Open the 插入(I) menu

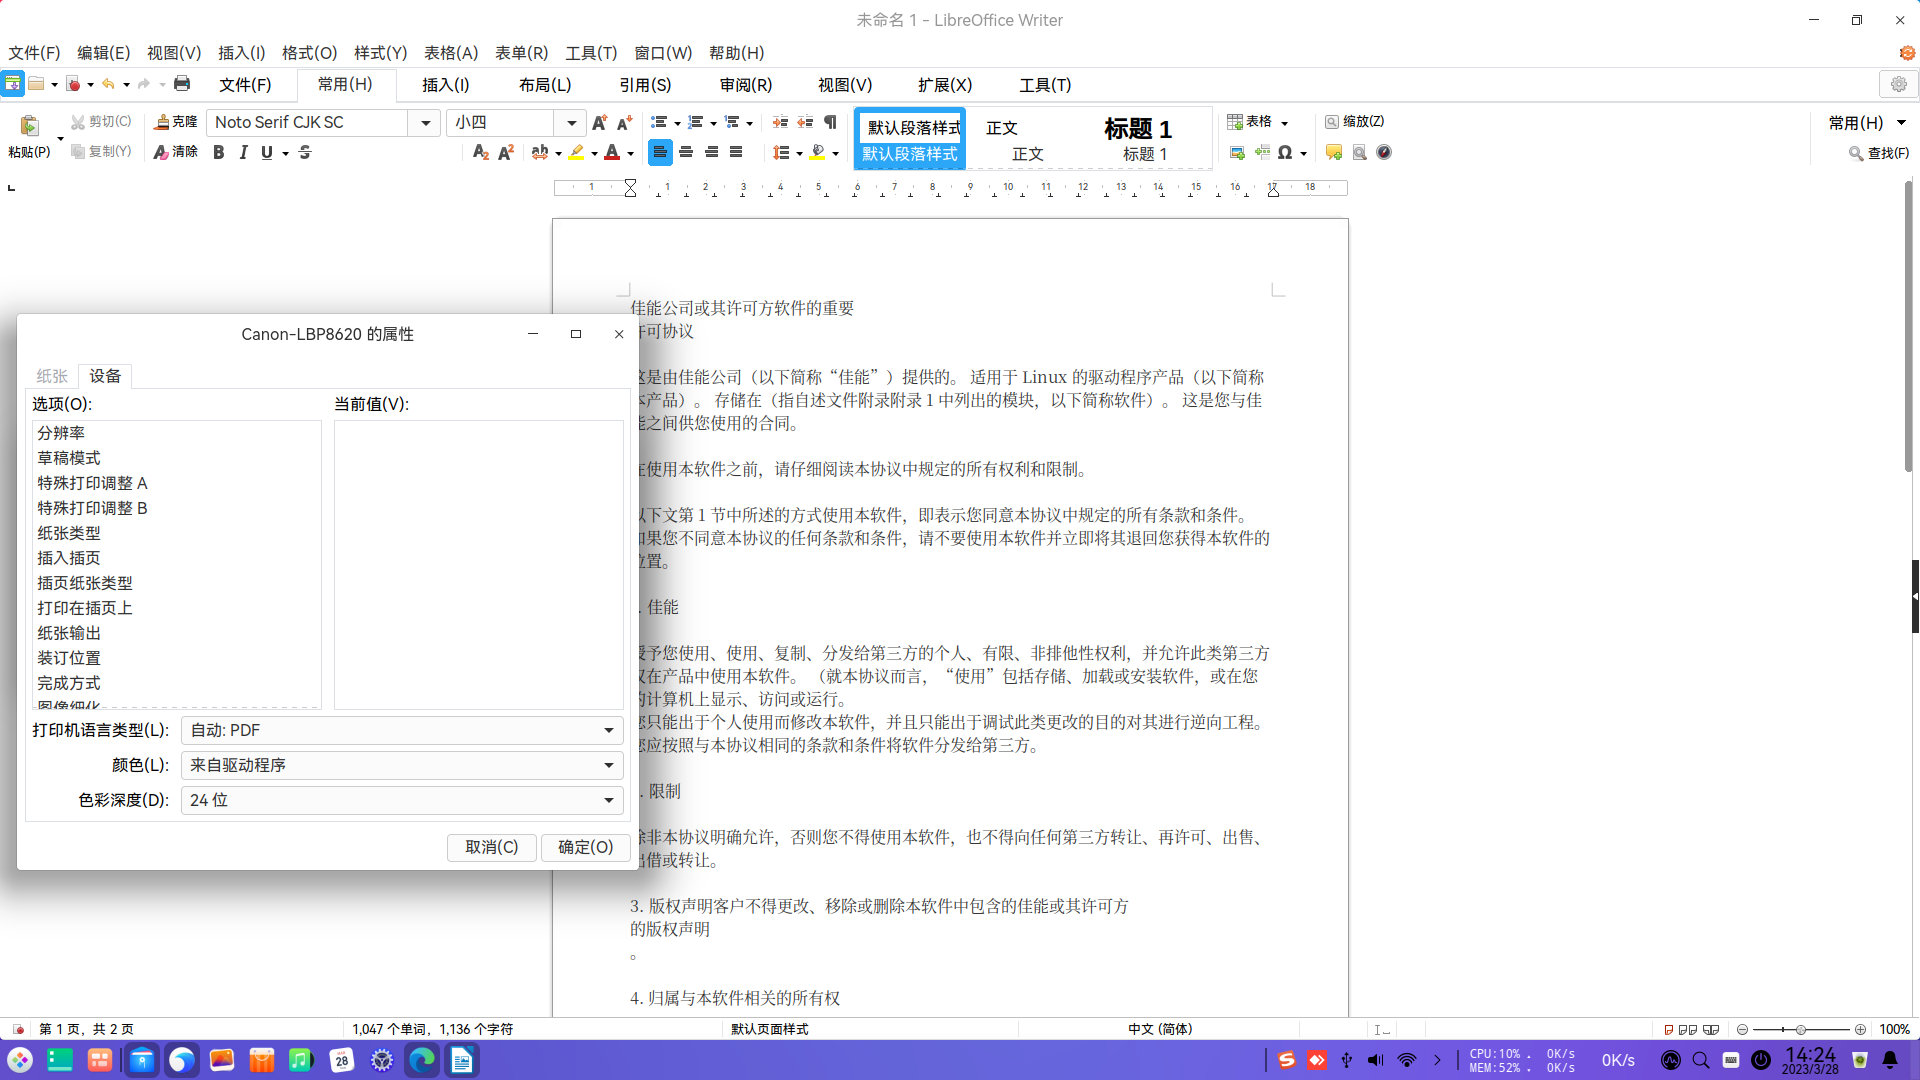241,53
